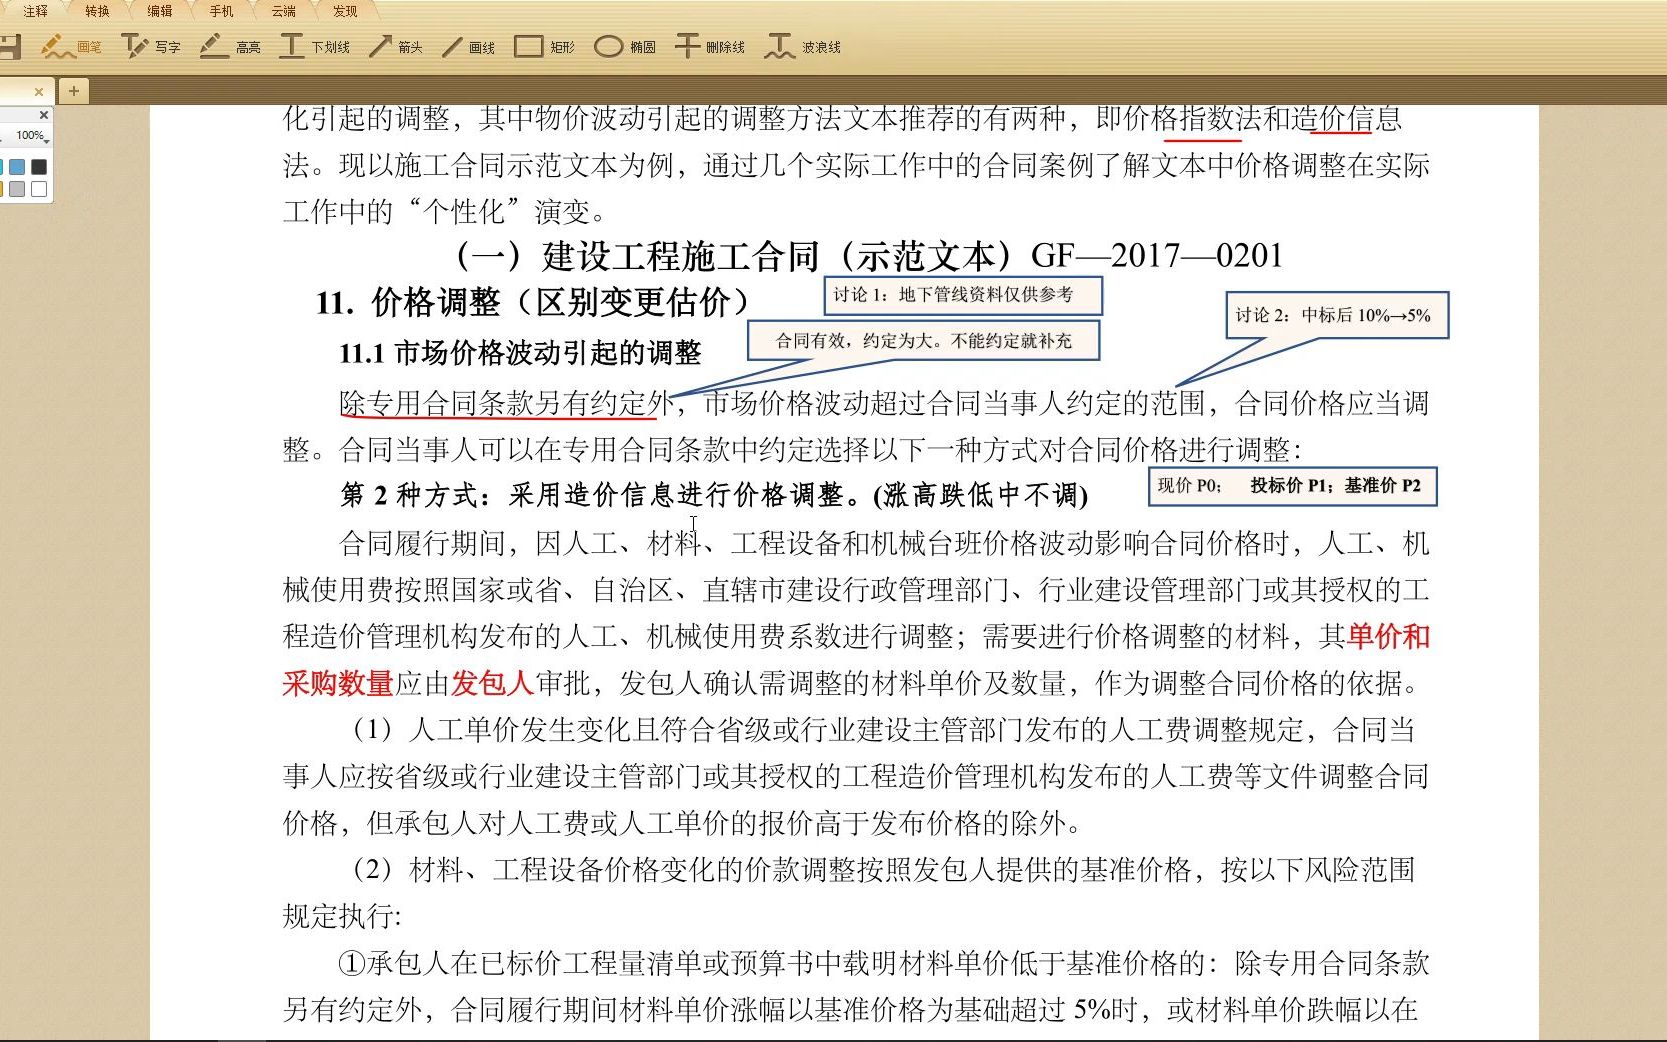1667x1042 pixels.
Task: Click red text '发包人'
Action: [492, 683]
